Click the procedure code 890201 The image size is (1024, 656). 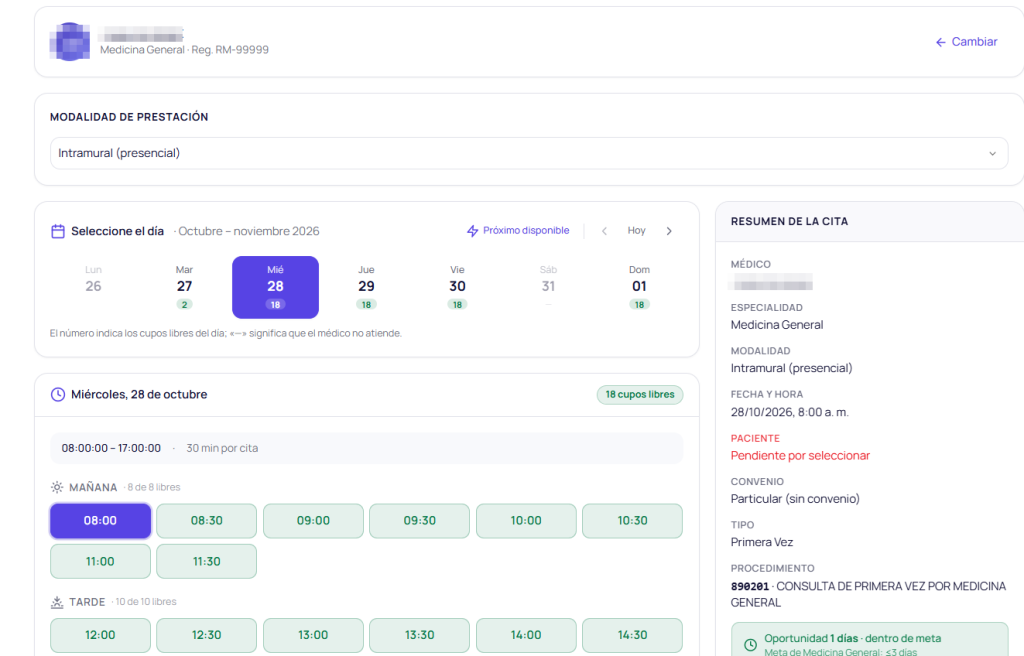(x=750, y=587)
